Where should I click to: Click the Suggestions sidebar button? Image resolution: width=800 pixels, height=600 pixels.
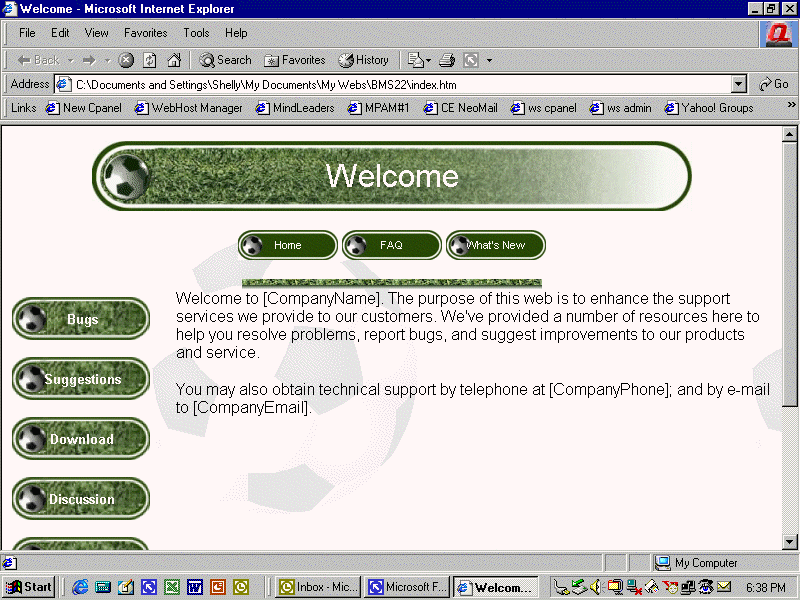tap(81, 379)
